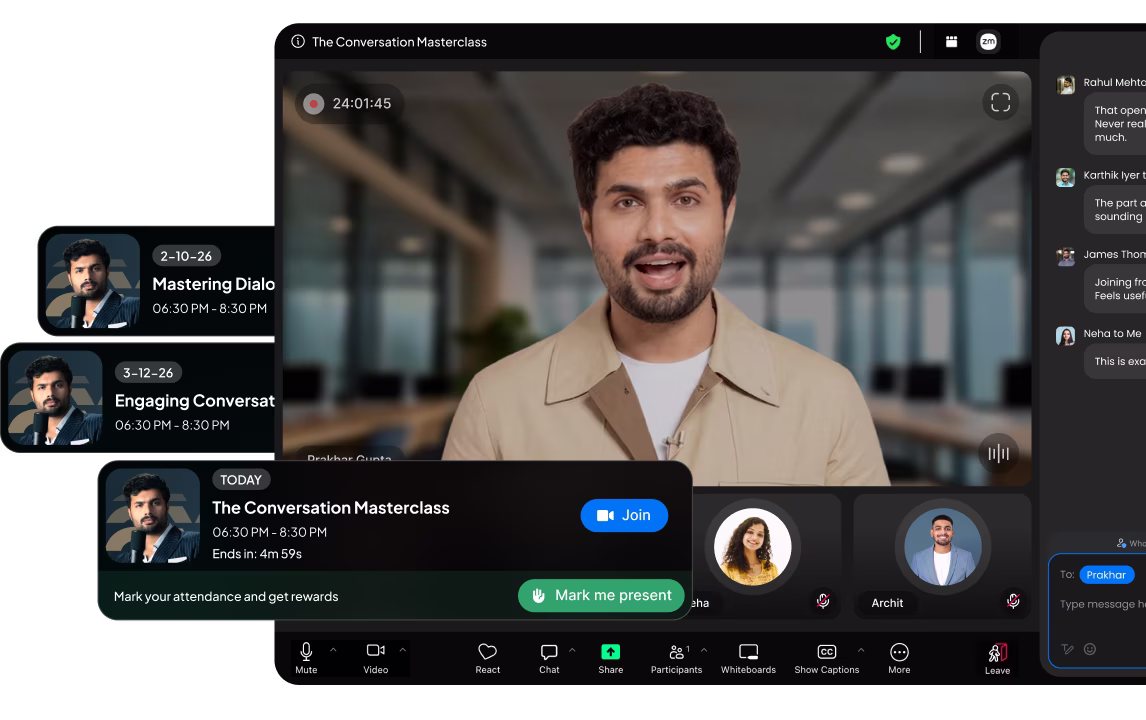Click the 2-10-26 date badge
Image resolution: width=1146 pixels, height=720 pixels.
click(186, 256)
